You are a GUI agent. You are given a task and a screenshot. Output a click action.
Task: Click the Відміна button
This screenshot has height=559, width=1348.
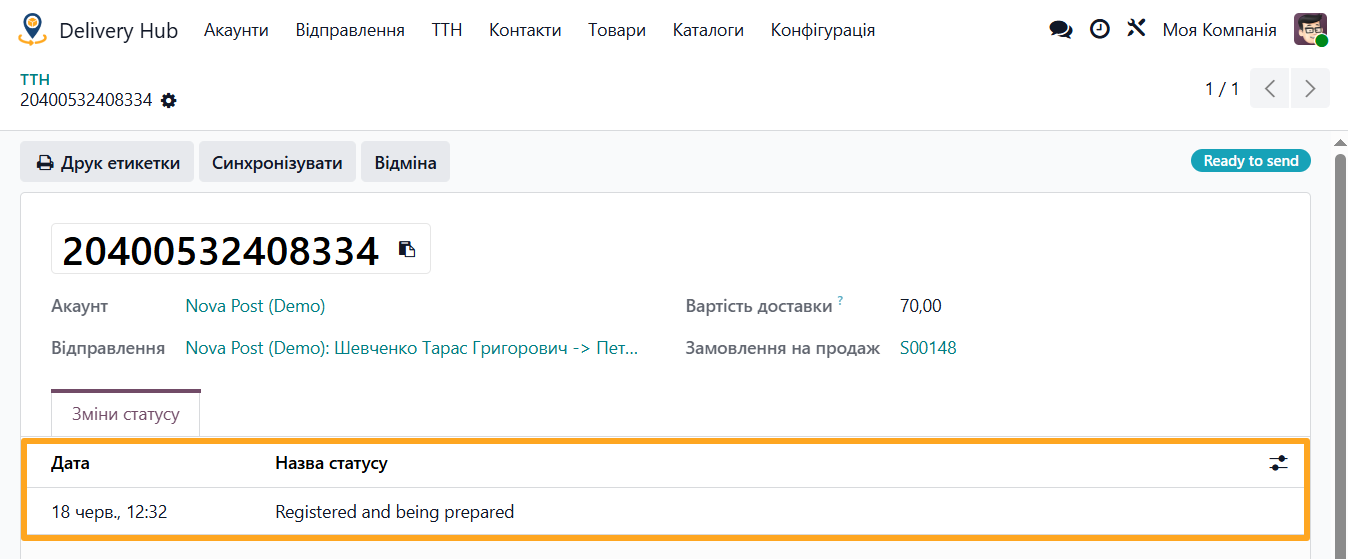[405, 162]
